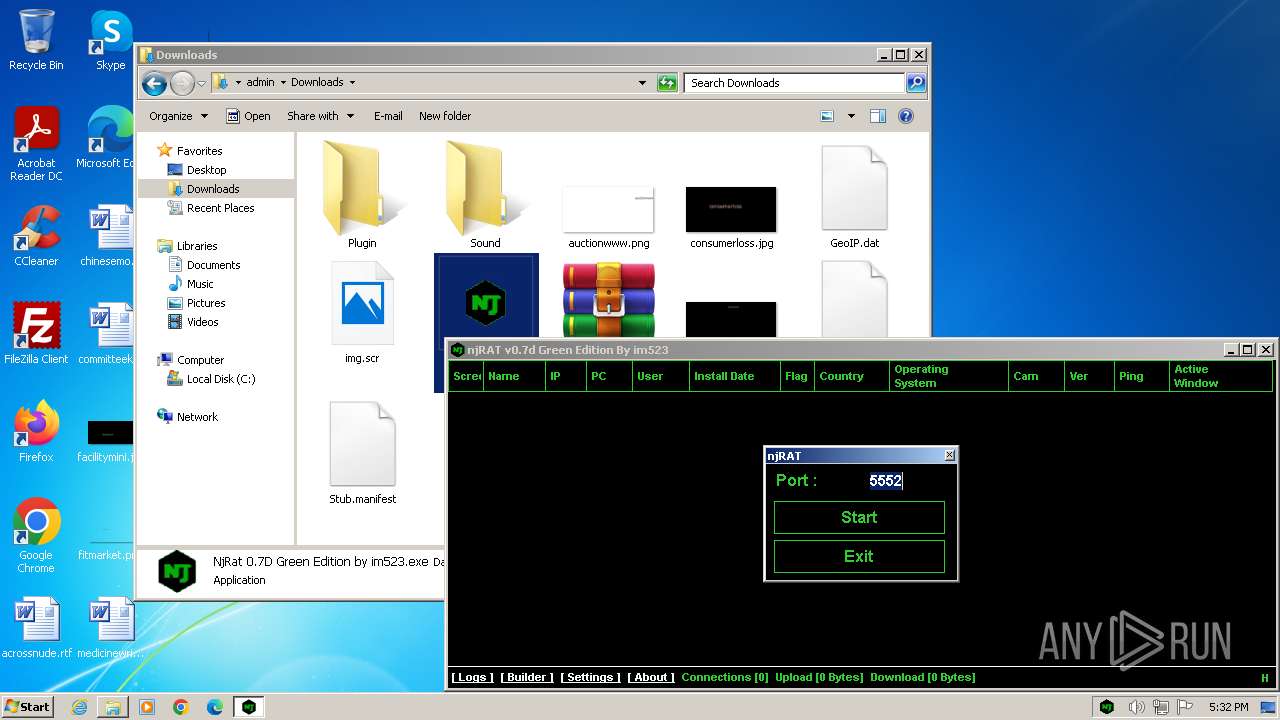Click in the Search Downloads field
This screenshot has height=720, width=1280.
pos(795,83)
